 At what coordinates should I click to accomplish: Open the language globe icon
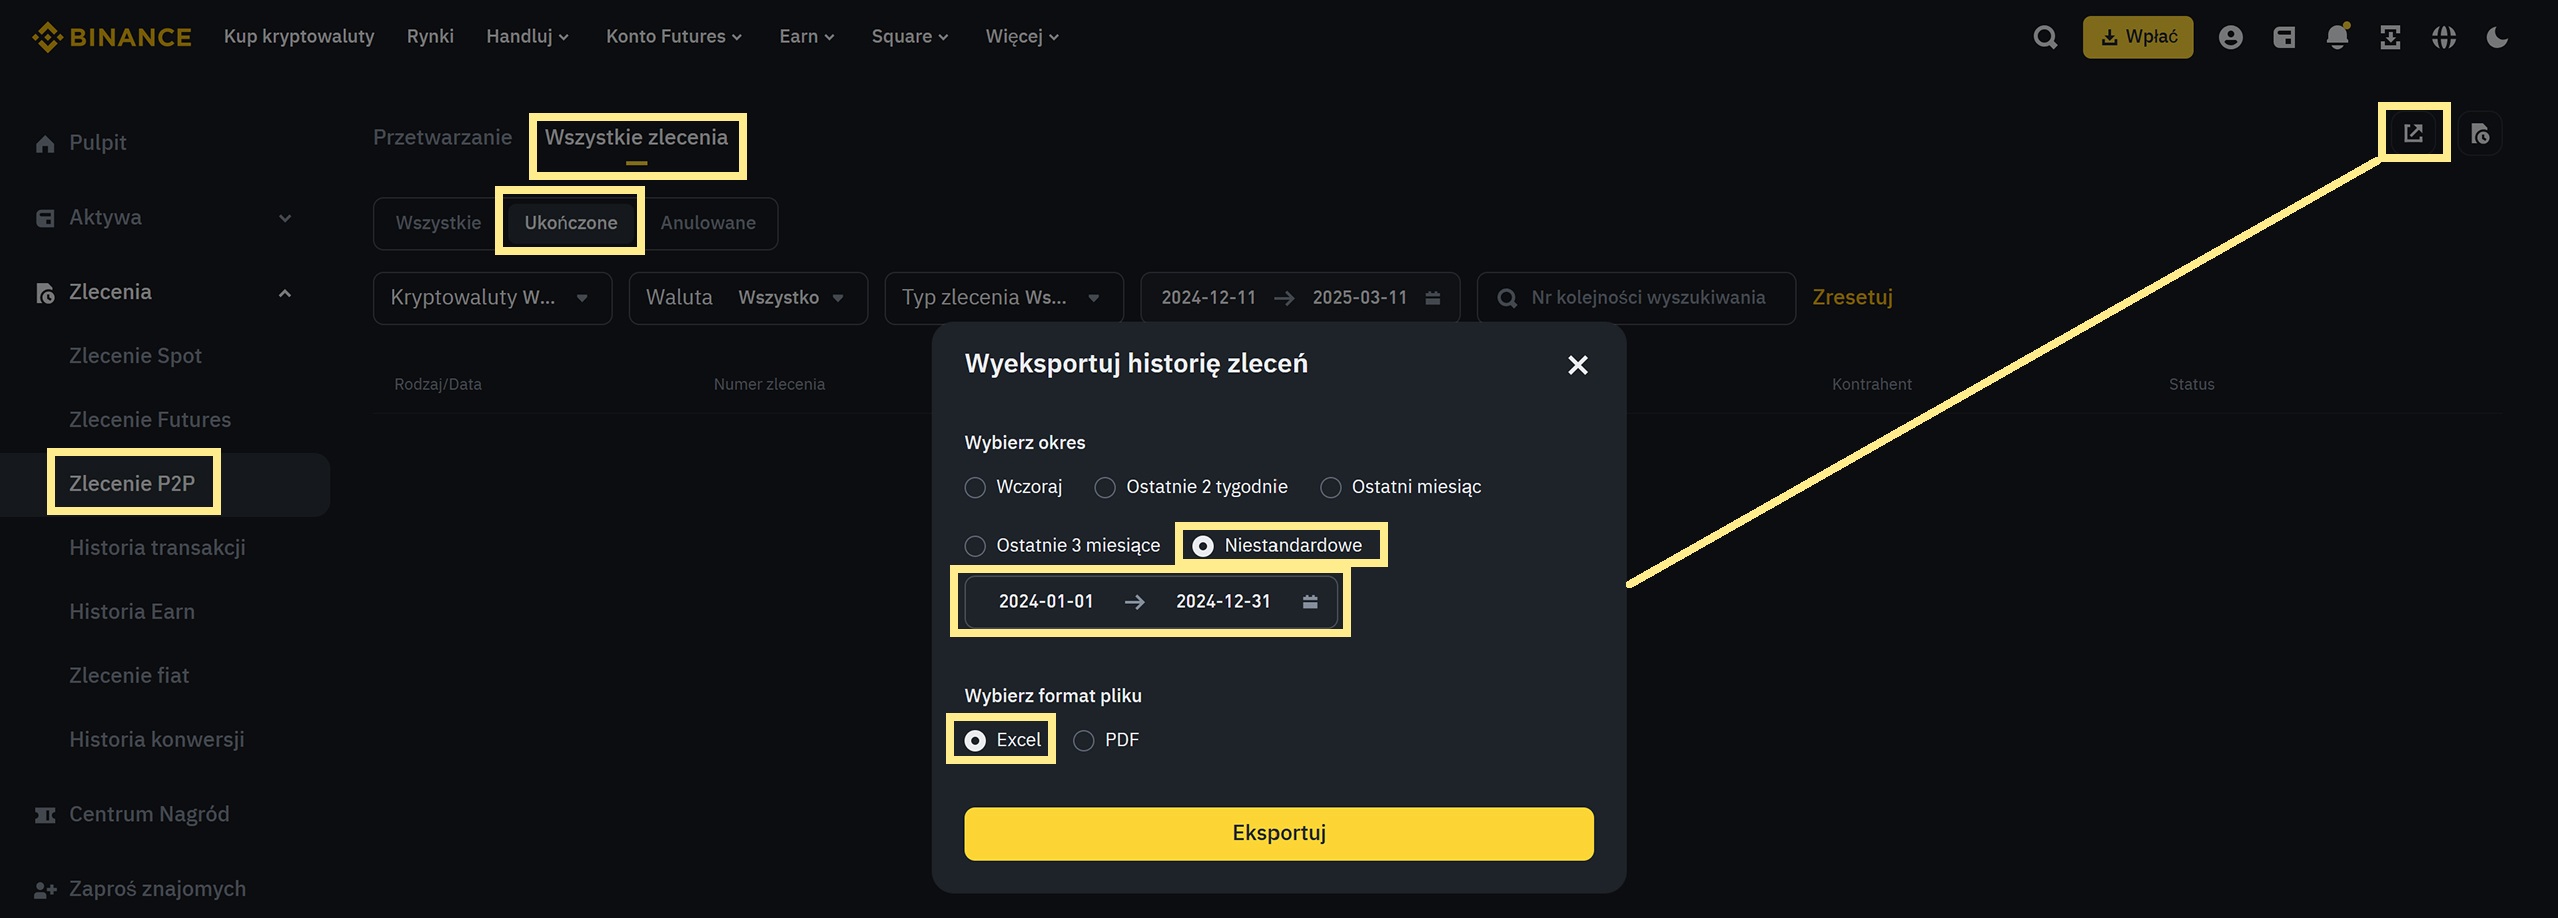point(2443,37)
